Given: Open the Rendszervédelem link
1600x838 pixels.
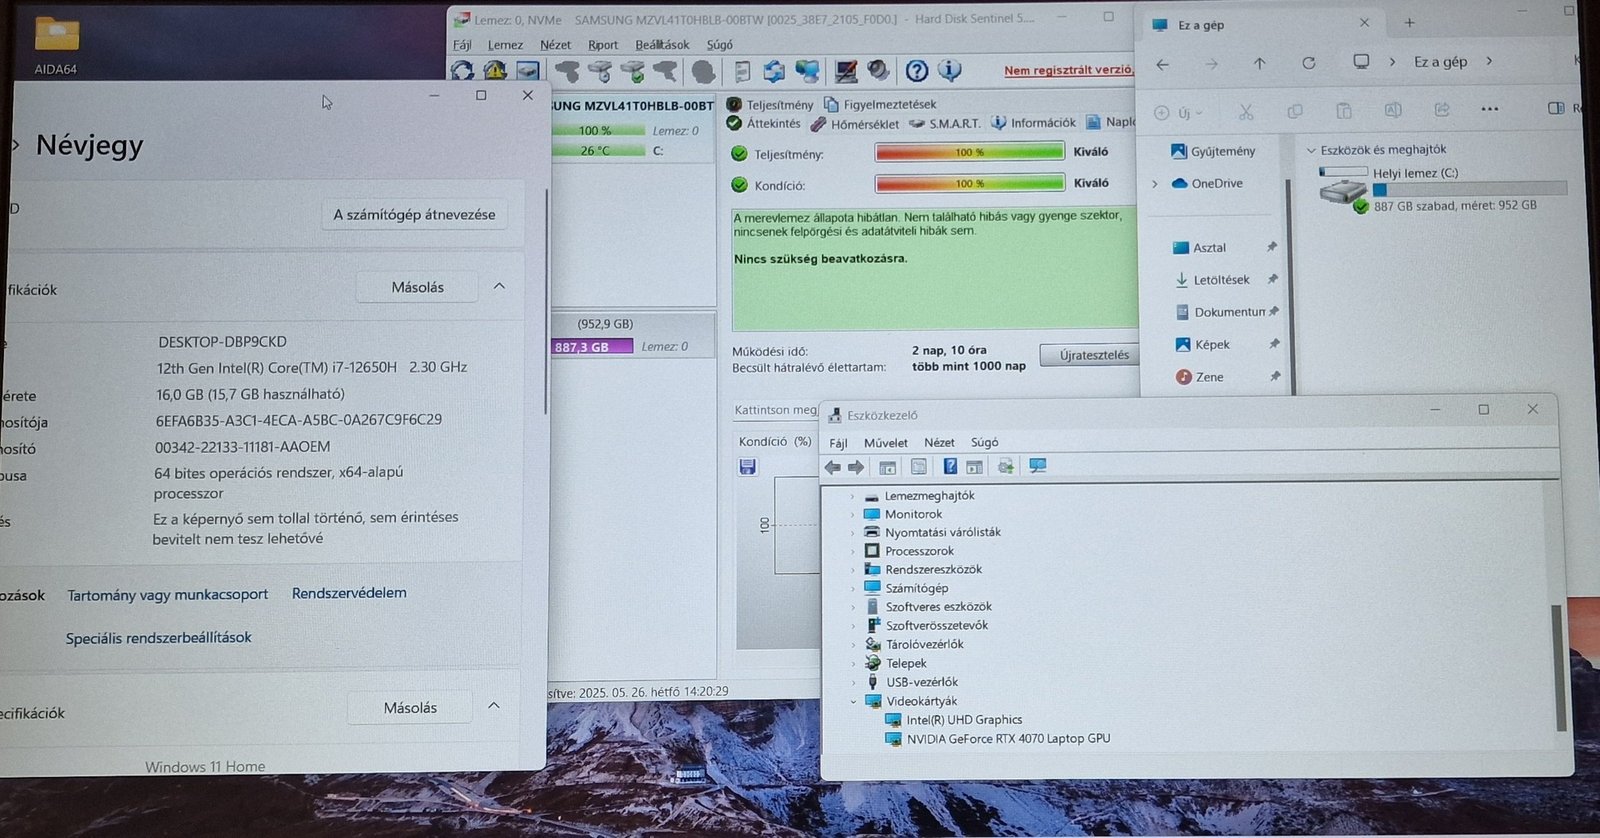Looking at the screenshot, I should (x=349, y=593).
